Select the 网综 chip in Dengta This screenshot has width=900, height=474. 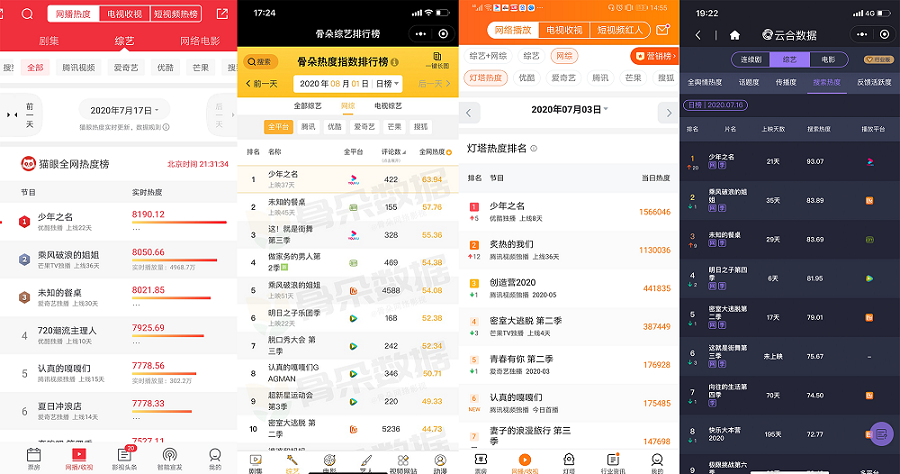(x=564, y=56)
